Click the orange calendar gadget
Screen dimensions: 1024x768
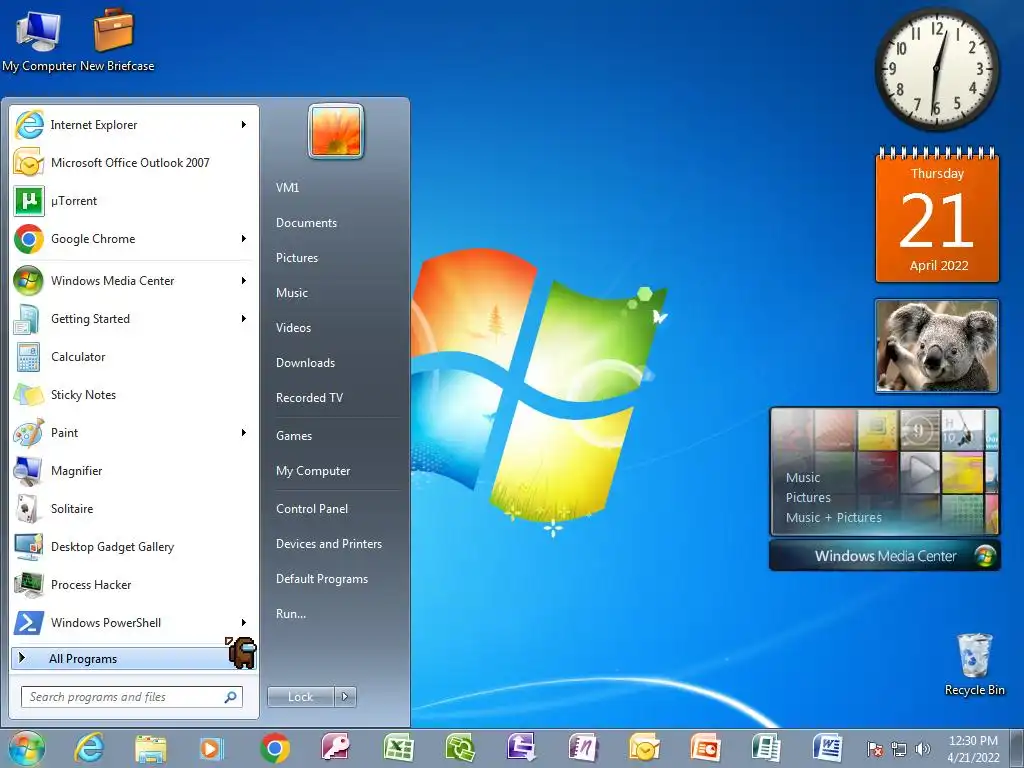937,216
